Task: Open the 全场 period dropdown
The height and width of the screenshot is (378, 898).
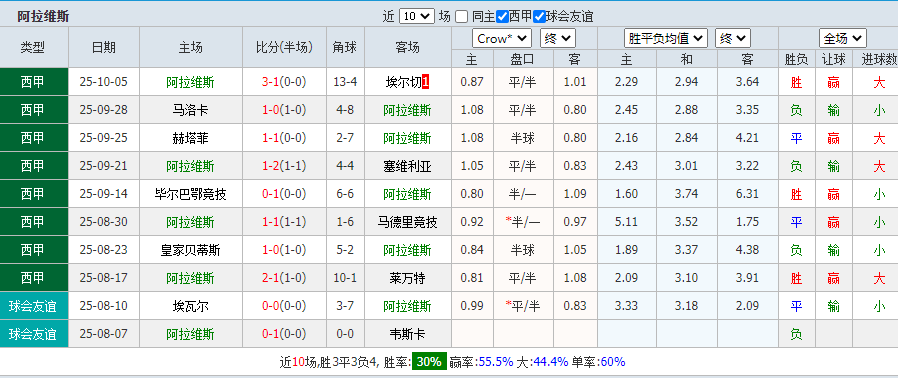Action: pos(842,38)
